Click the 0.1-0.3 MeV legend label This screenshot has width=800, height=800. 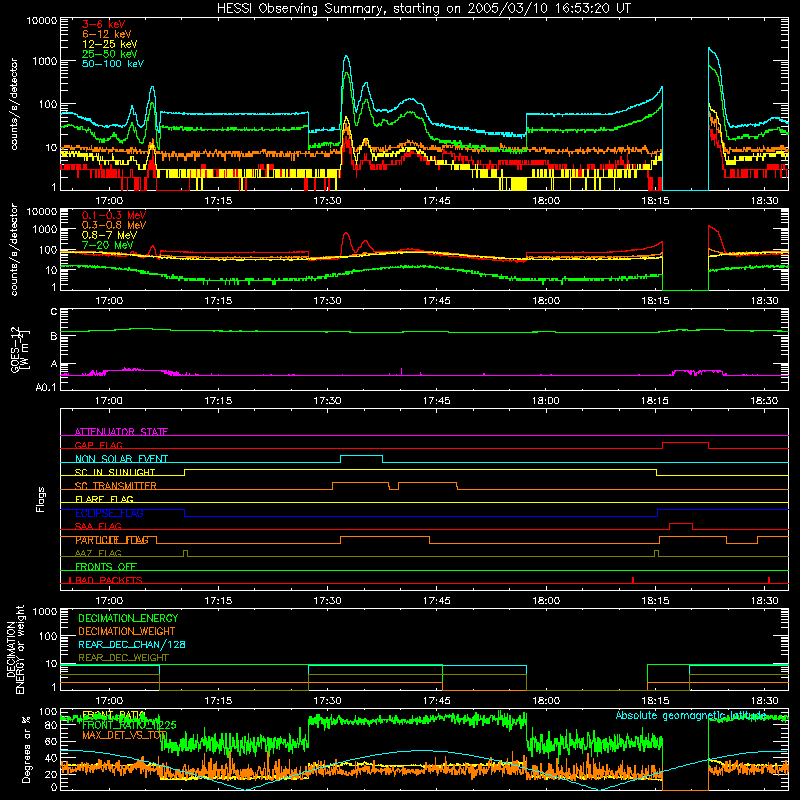[114, 215]
